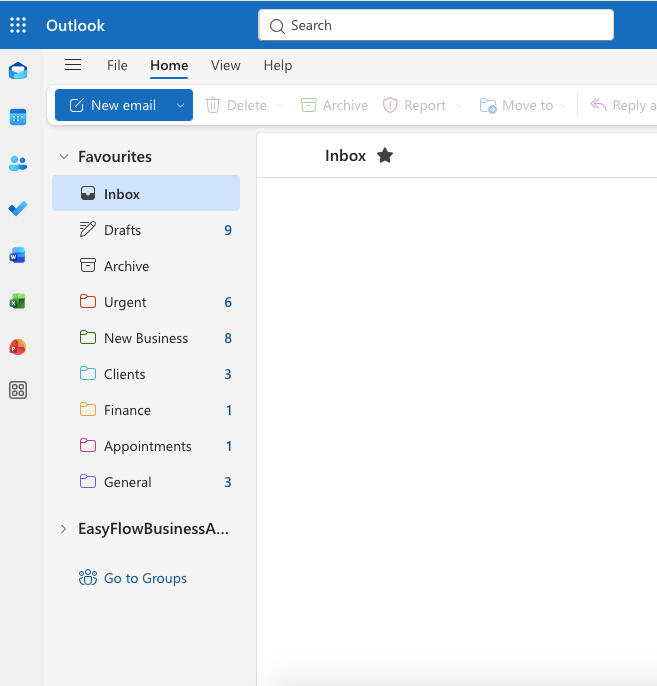Open the Delete options dropdown arrow
This screenshot has width=657, height=686.
(x=280, y=105)
